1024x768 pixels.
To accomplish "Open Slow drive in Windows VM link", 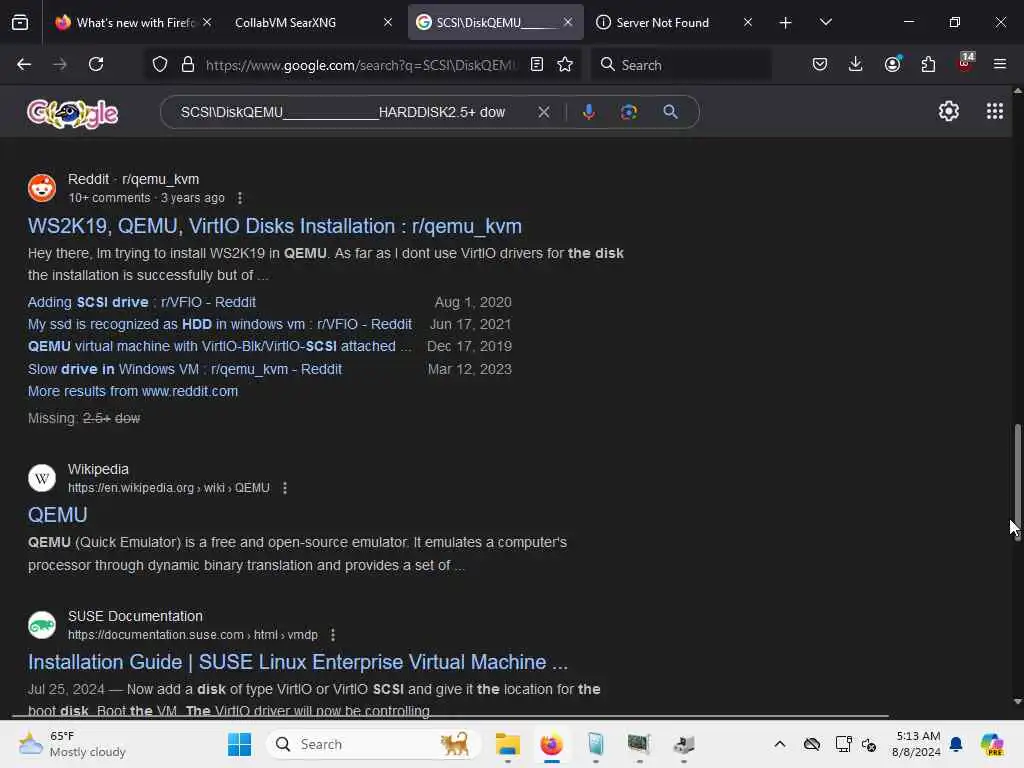I will coord(185,369).
